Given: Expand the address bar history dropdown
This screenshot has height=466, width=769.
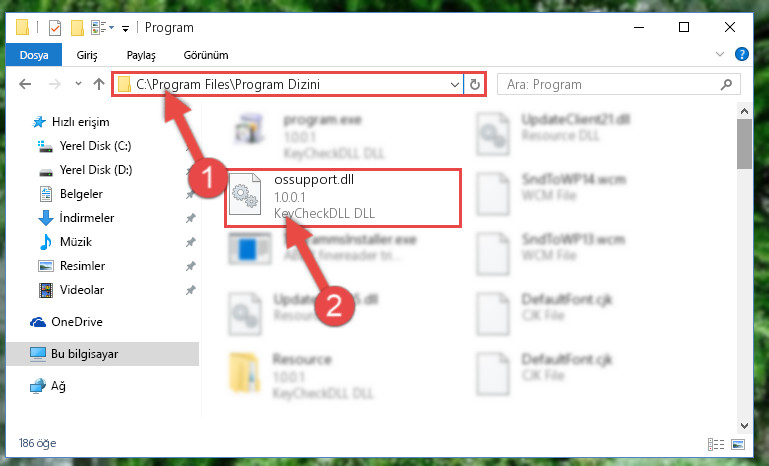Looking at the screenshot, I should pyautogui.click(x=455, y=84).
